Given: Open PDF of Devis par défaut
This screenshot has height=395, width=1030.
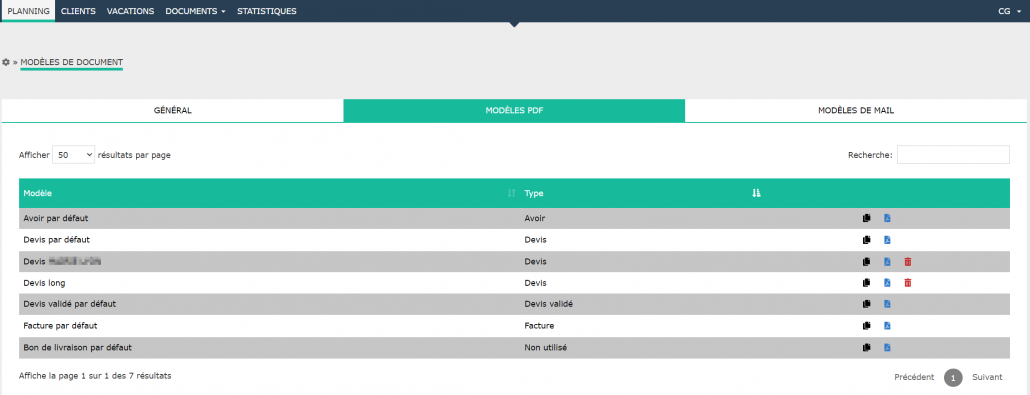Looking at the screenshot, I should (887, 240).
